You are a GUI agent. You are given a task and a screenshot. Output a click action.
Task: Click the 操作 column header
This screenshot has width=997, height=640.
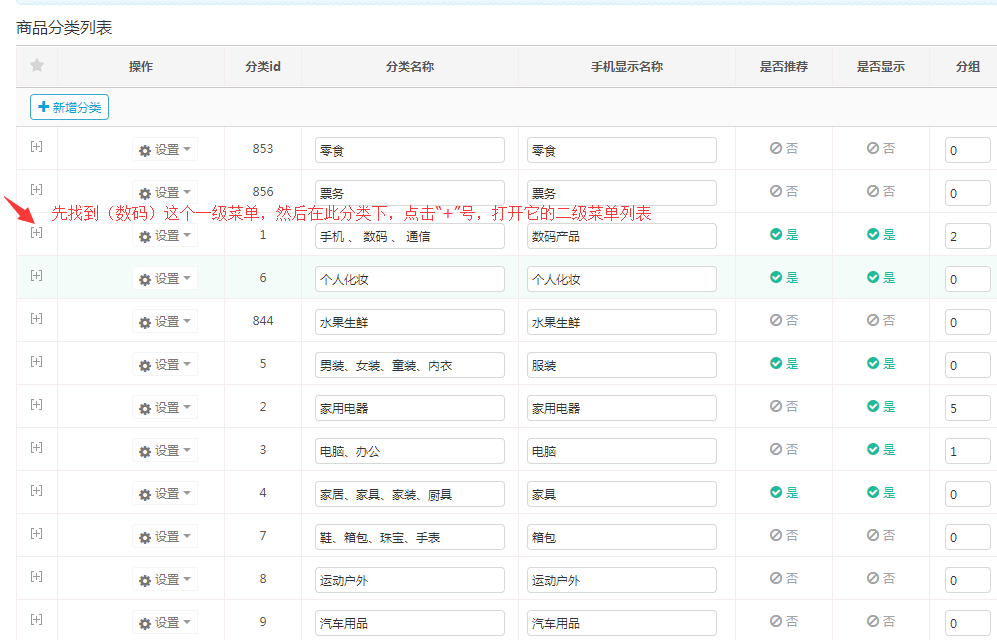tap(141, 66)
